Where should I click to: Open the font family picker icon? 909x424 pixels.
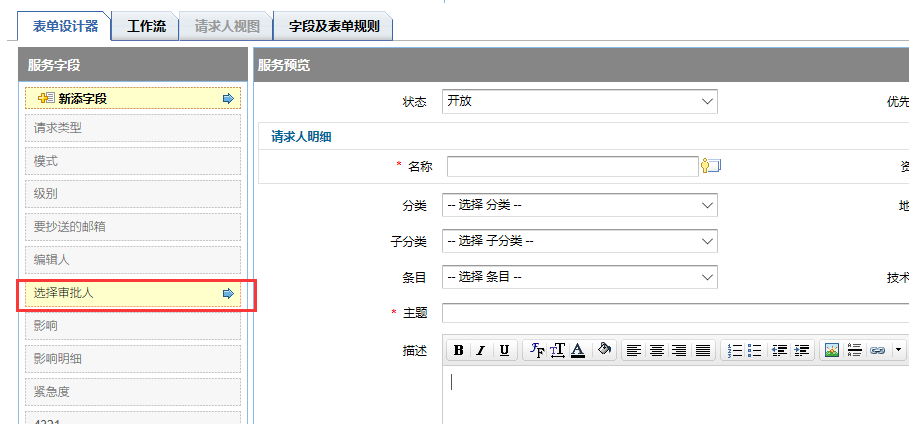[537, 350]
